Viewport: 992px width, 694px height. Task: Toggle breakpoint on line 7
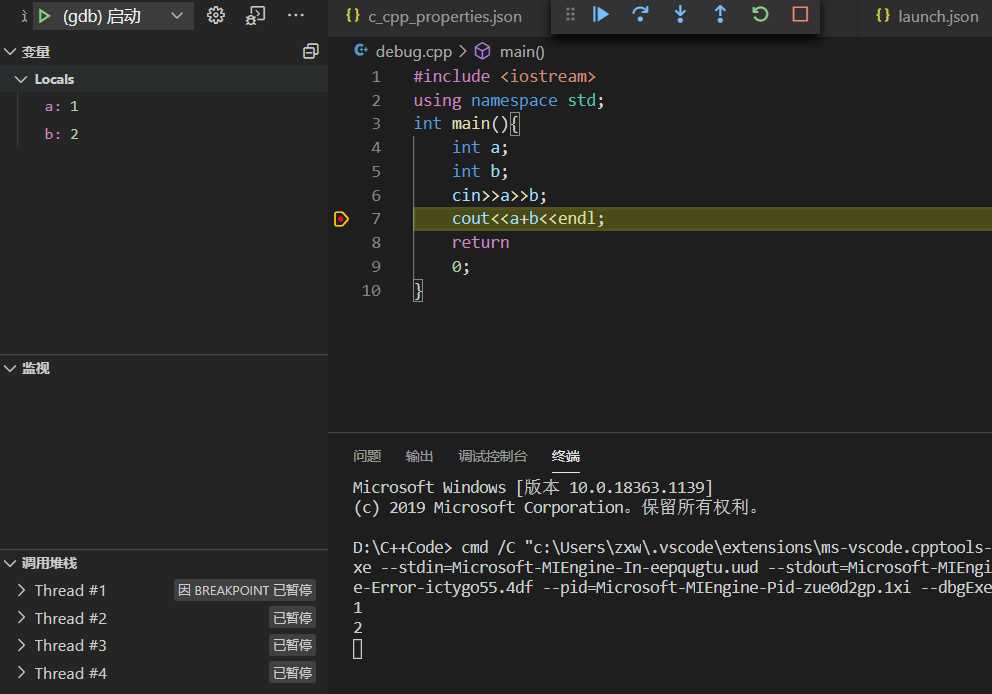[x=341, y=219]
